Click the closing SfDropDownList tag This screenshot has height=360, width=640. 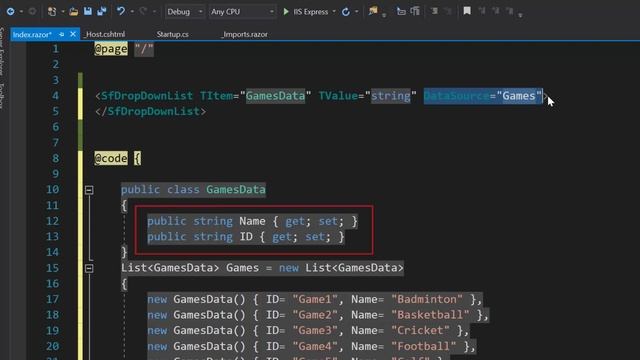(151, 111)
